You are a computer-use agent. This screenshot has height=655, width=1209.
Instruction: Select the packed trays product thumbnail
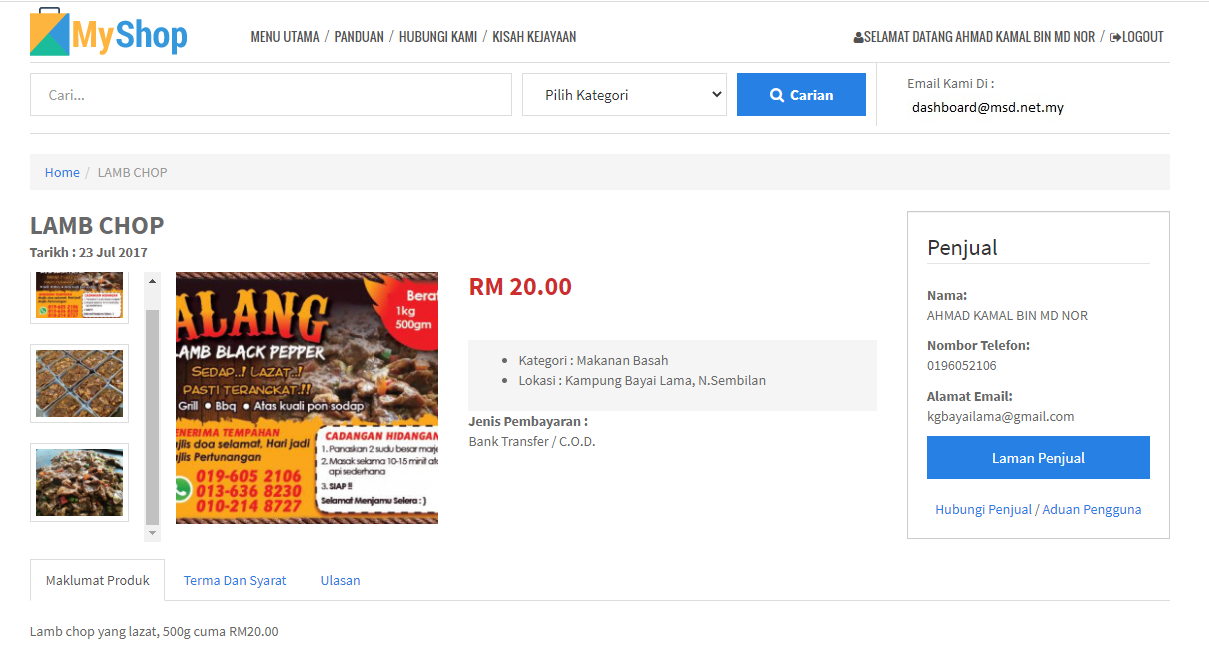(79, 383)
